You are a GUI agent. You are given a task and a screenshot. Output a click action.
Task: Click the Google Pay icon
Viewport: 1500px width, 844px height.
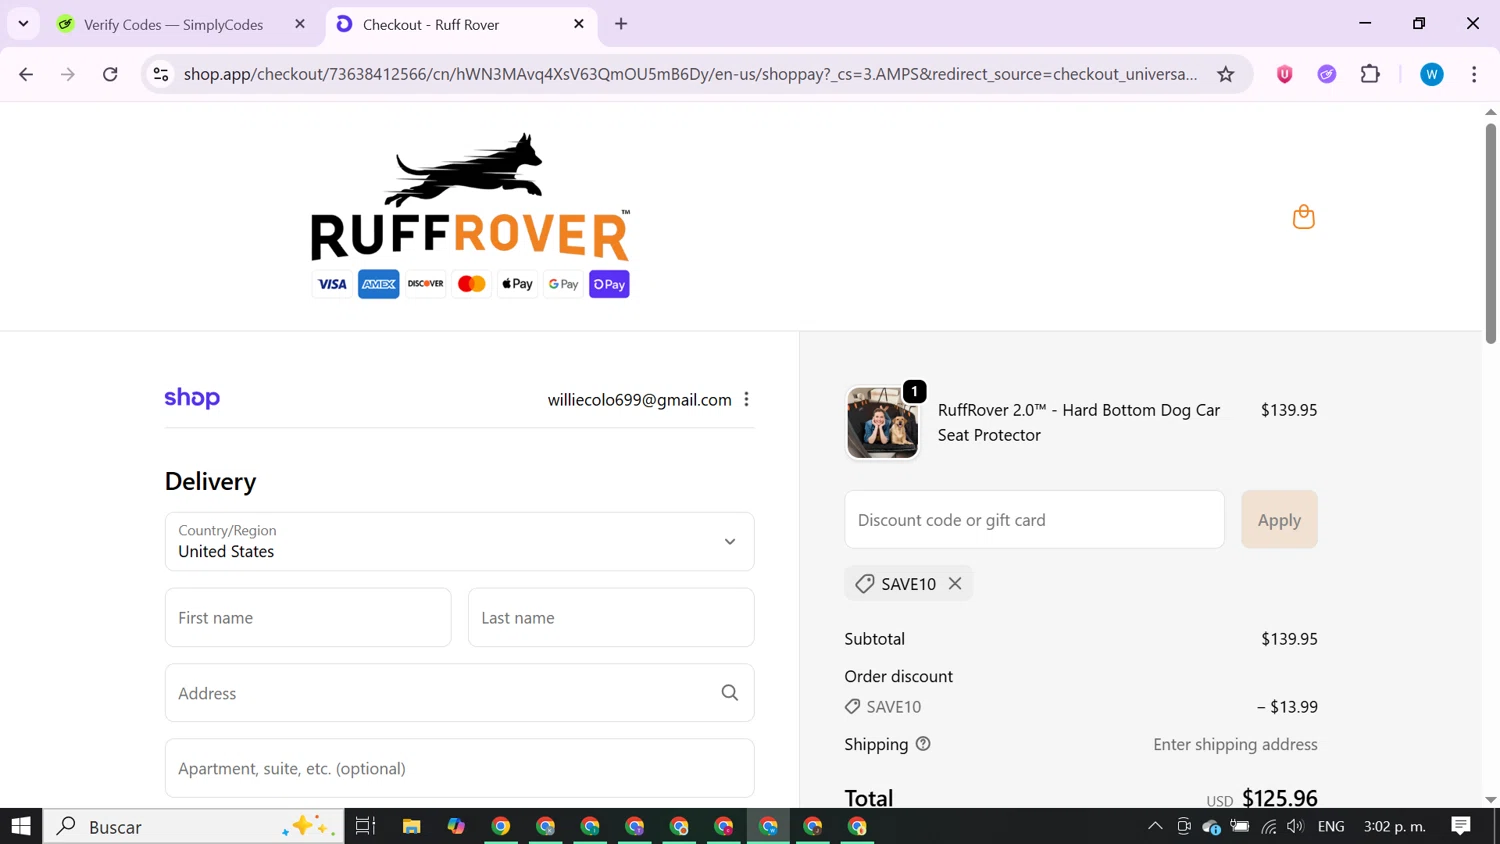click(563, 284)
